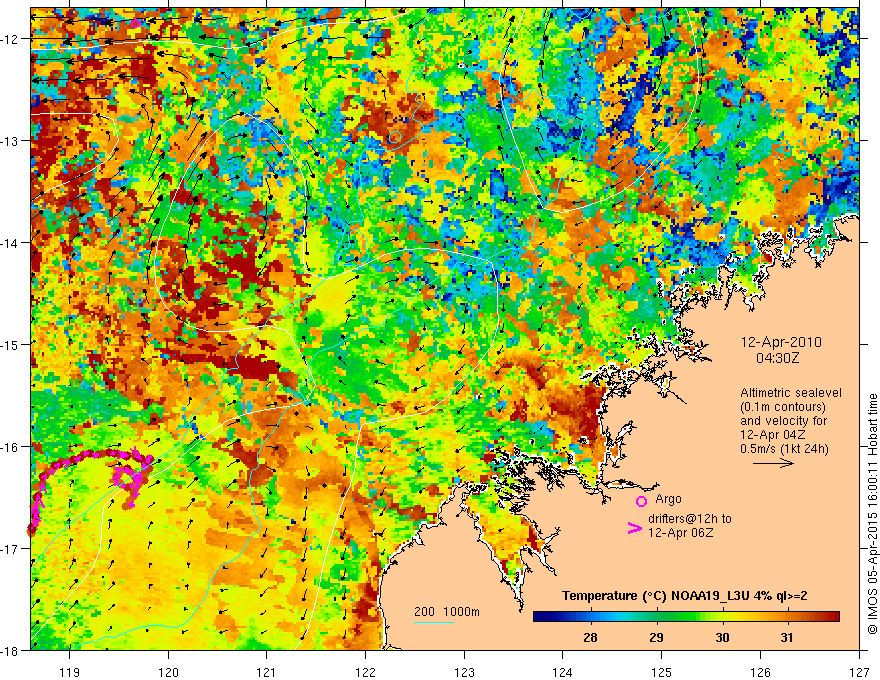This screenshot has width=880, height=680.
Task: Click the latitude -18 axis label
Action: tap(11, 650)
